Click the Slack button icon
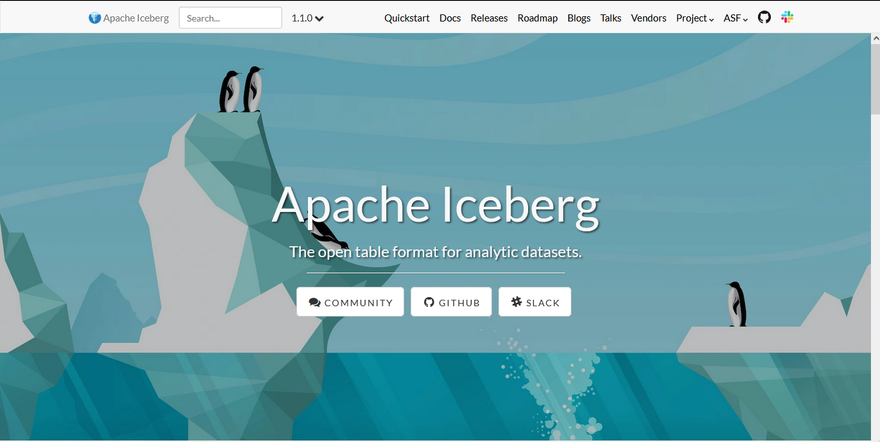The image size is (880, 442). point(516,302)
